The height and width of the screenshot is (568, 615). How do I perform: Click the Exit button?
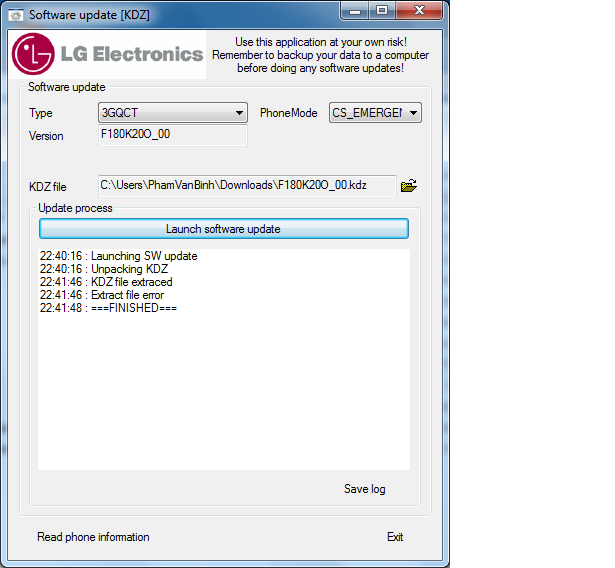395,537
